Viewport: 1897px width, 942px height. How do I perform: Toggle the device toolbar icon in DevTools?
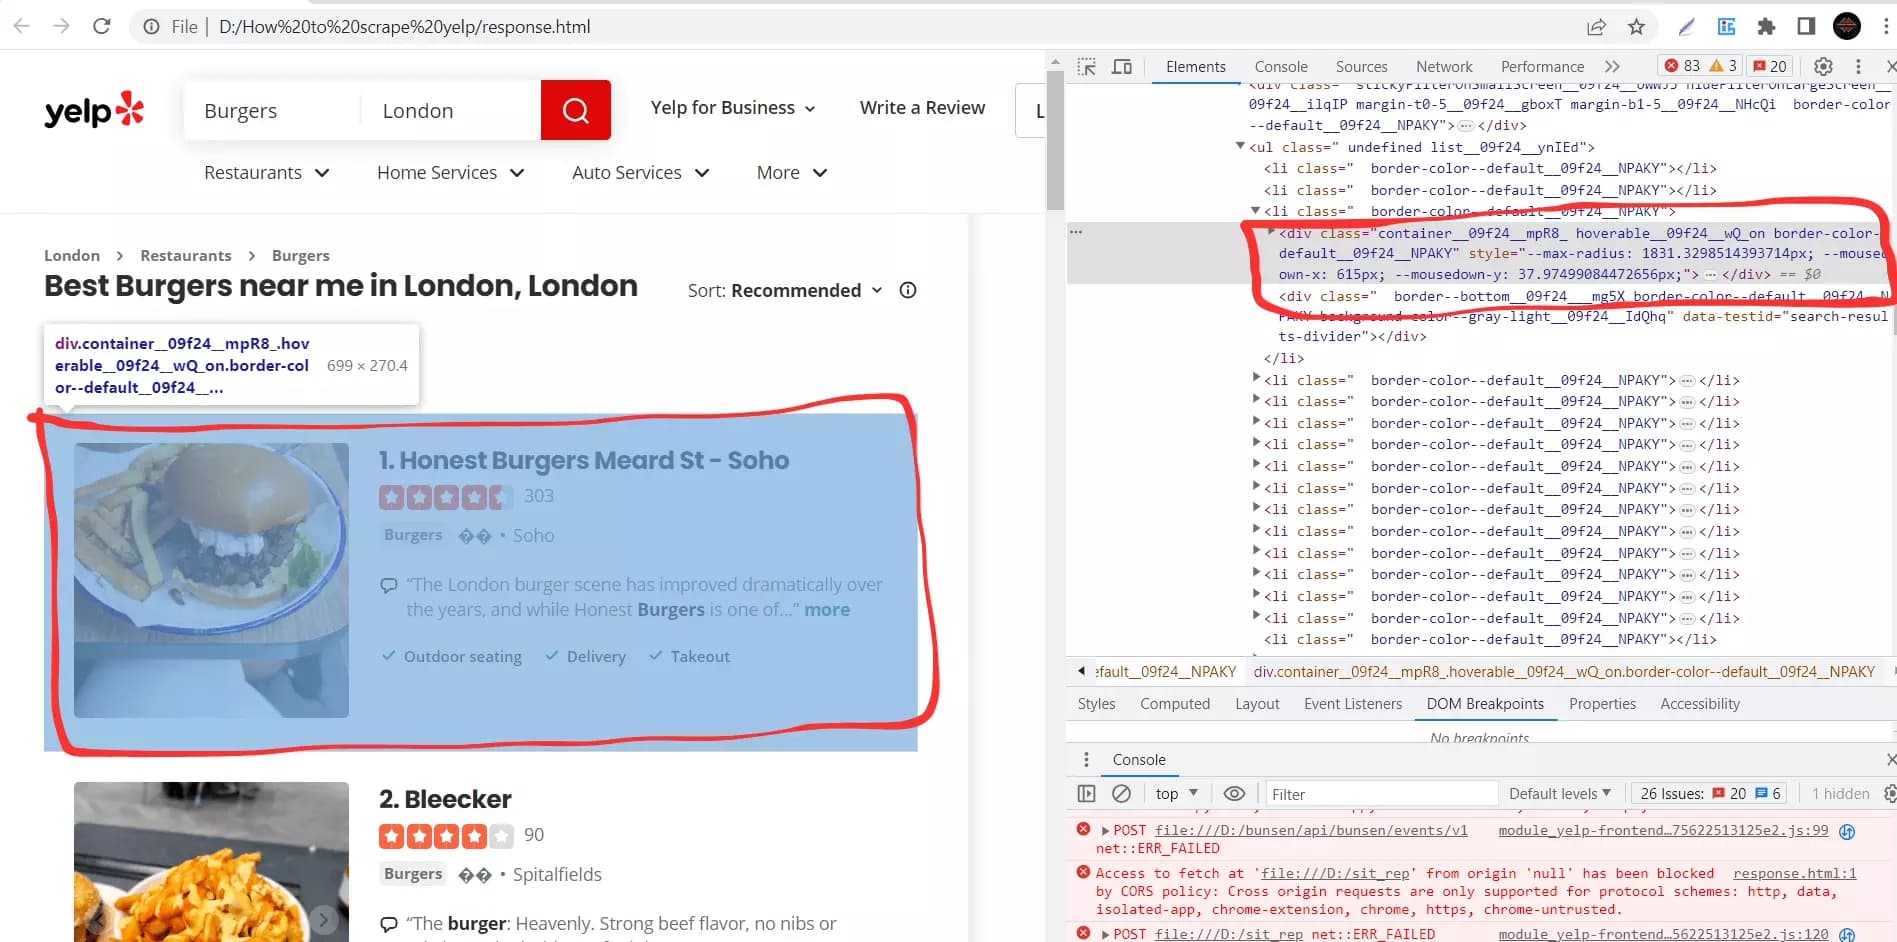1122,66
